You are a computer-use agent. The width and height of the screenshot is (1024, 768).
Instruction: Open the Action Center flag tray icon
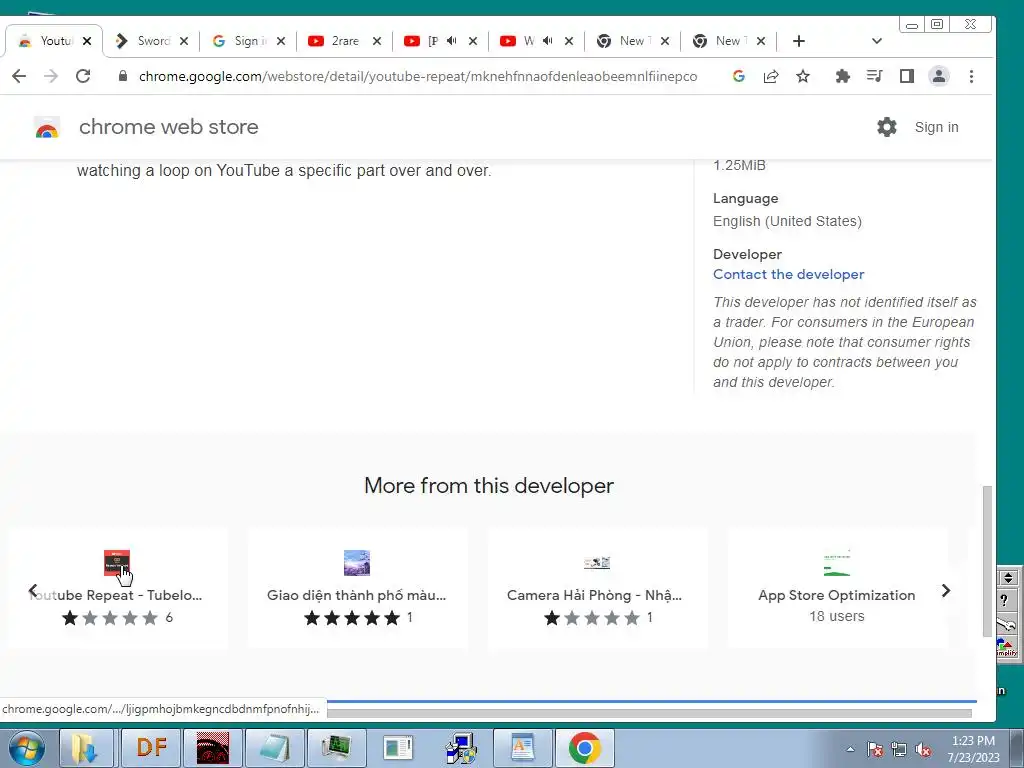pyautogui.click(x=874, y=749)
